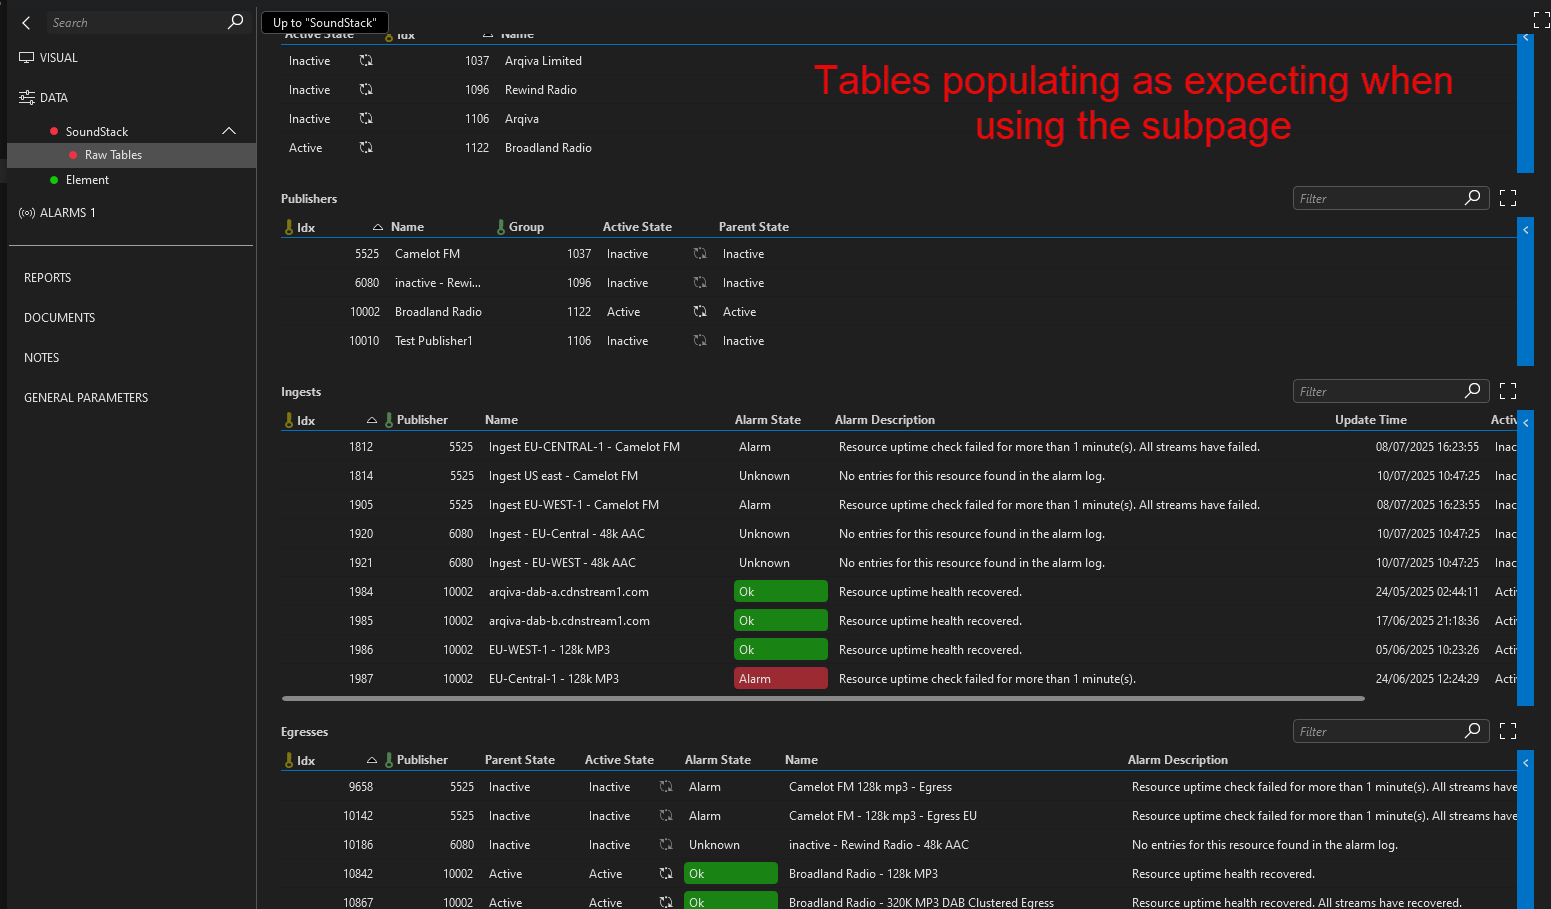1551x909 pixels.
Task: Toggle active state icon for egress 10842
Action: click(666, 874)
